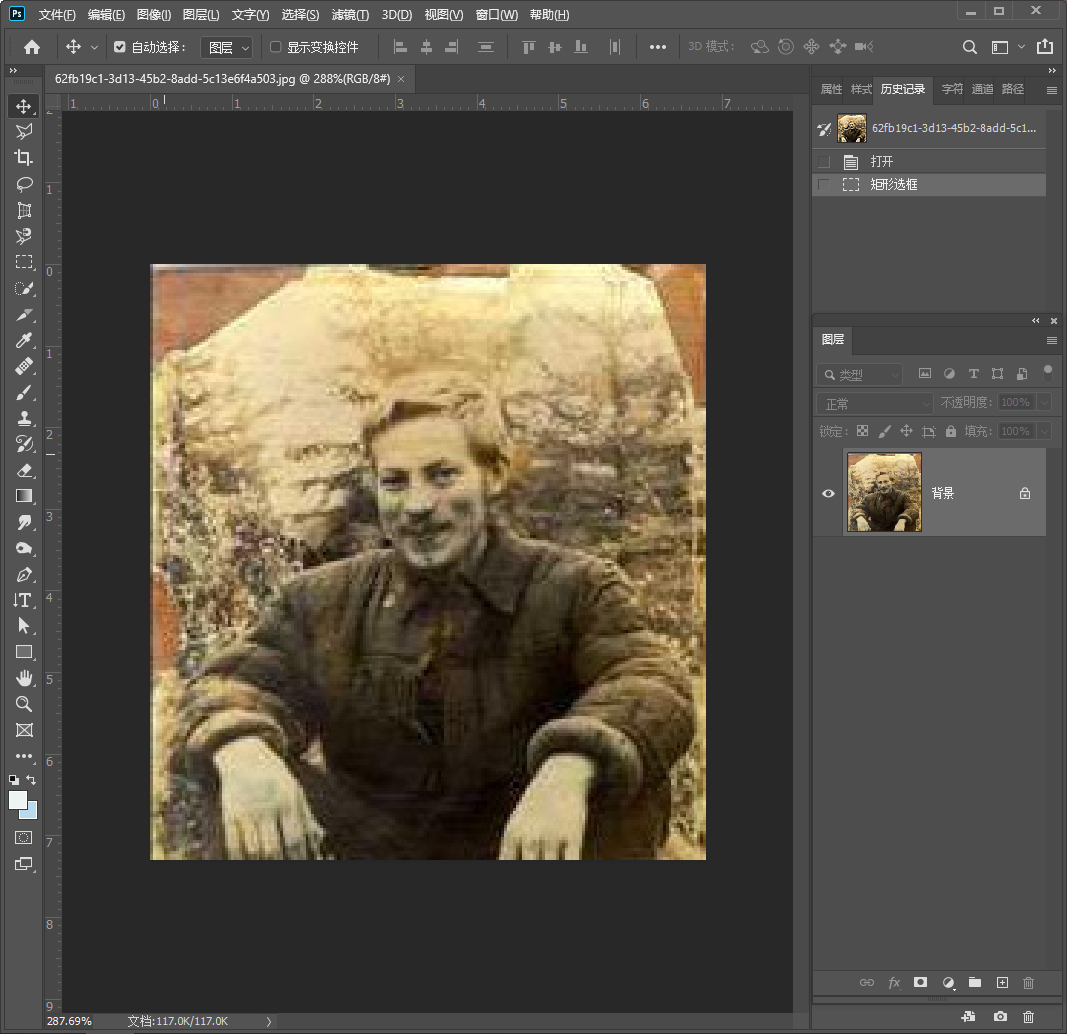Image resolution: width=1067 pixels, height=1034 pixels.
Task: Hide the 背景 layer with eye icon
Action: coord(828,493)
